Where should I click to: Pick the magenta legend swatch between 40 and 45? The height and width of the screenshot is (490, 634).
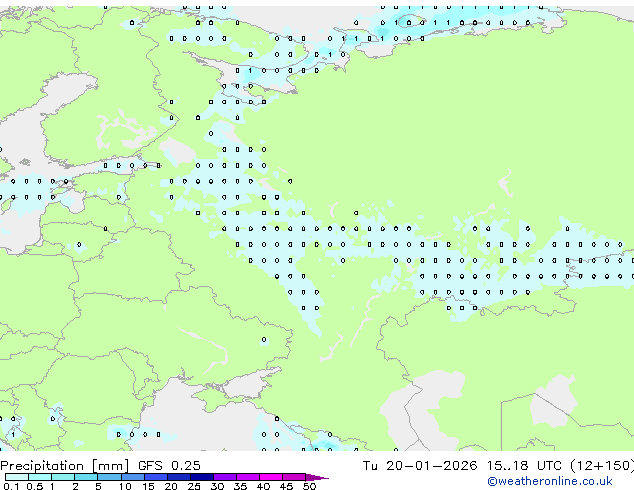(271, 477)
